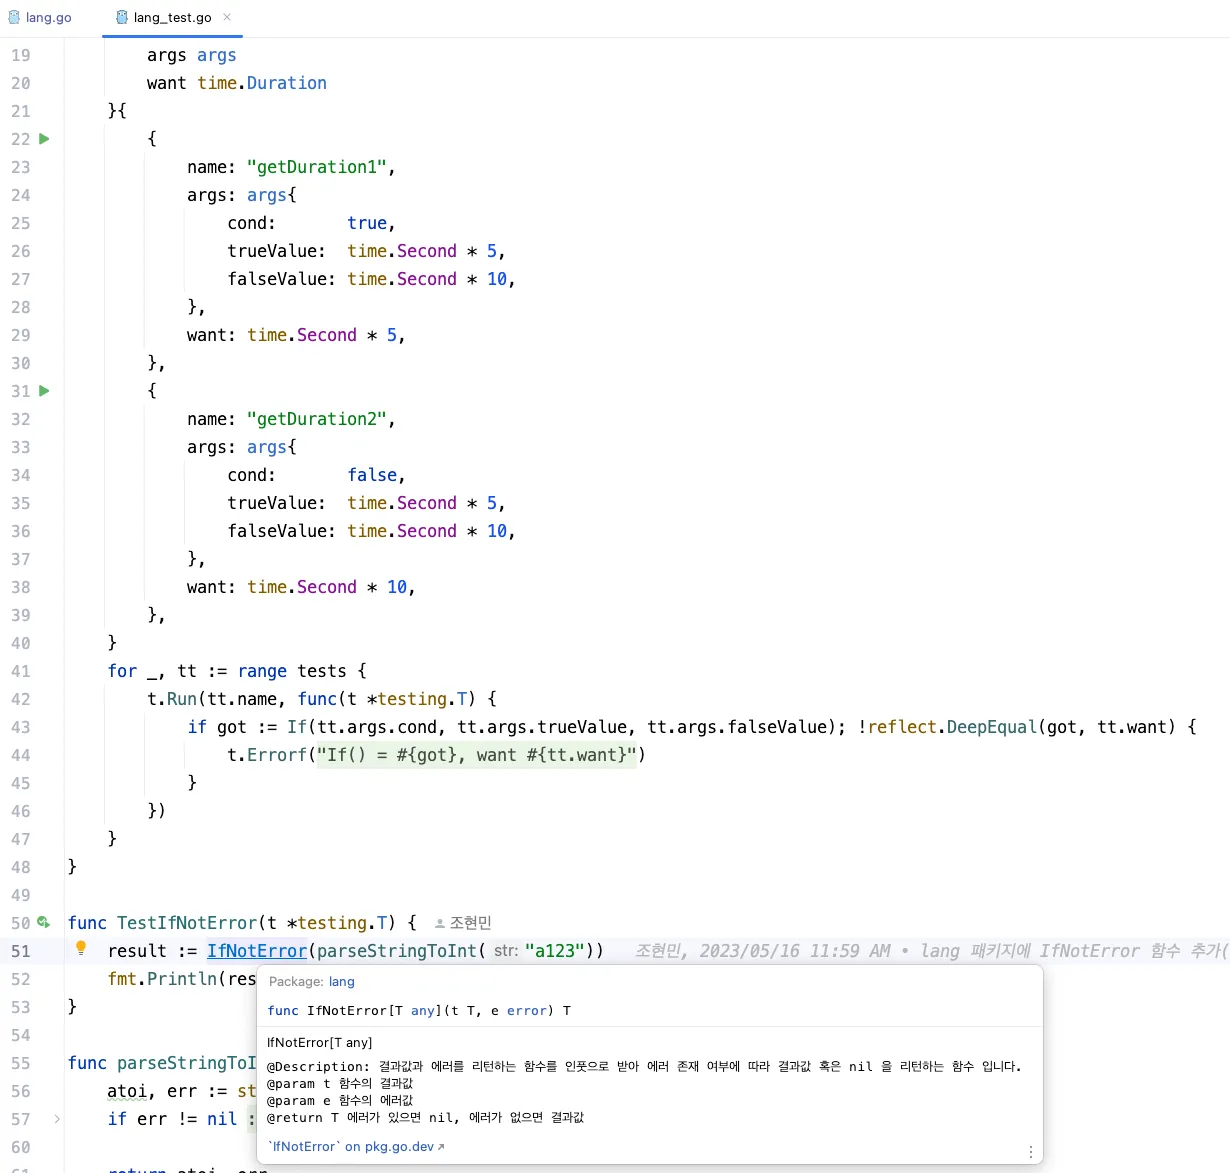Click the reflect.DeepEqual call
This screenshot has width=1230, height=1173.
[952, 727]
